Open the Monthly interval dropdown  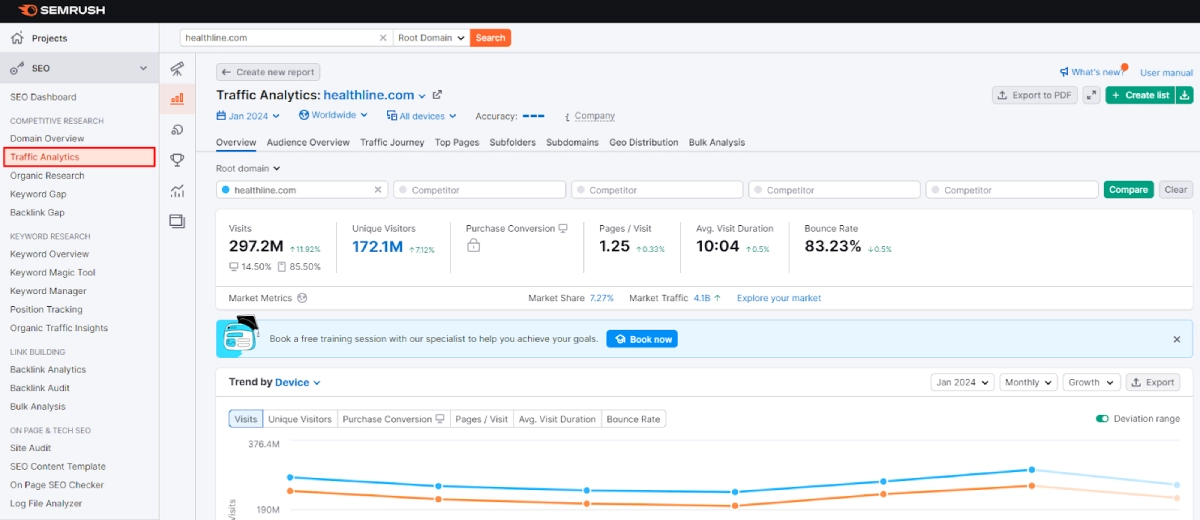(x=1028, y=382)
